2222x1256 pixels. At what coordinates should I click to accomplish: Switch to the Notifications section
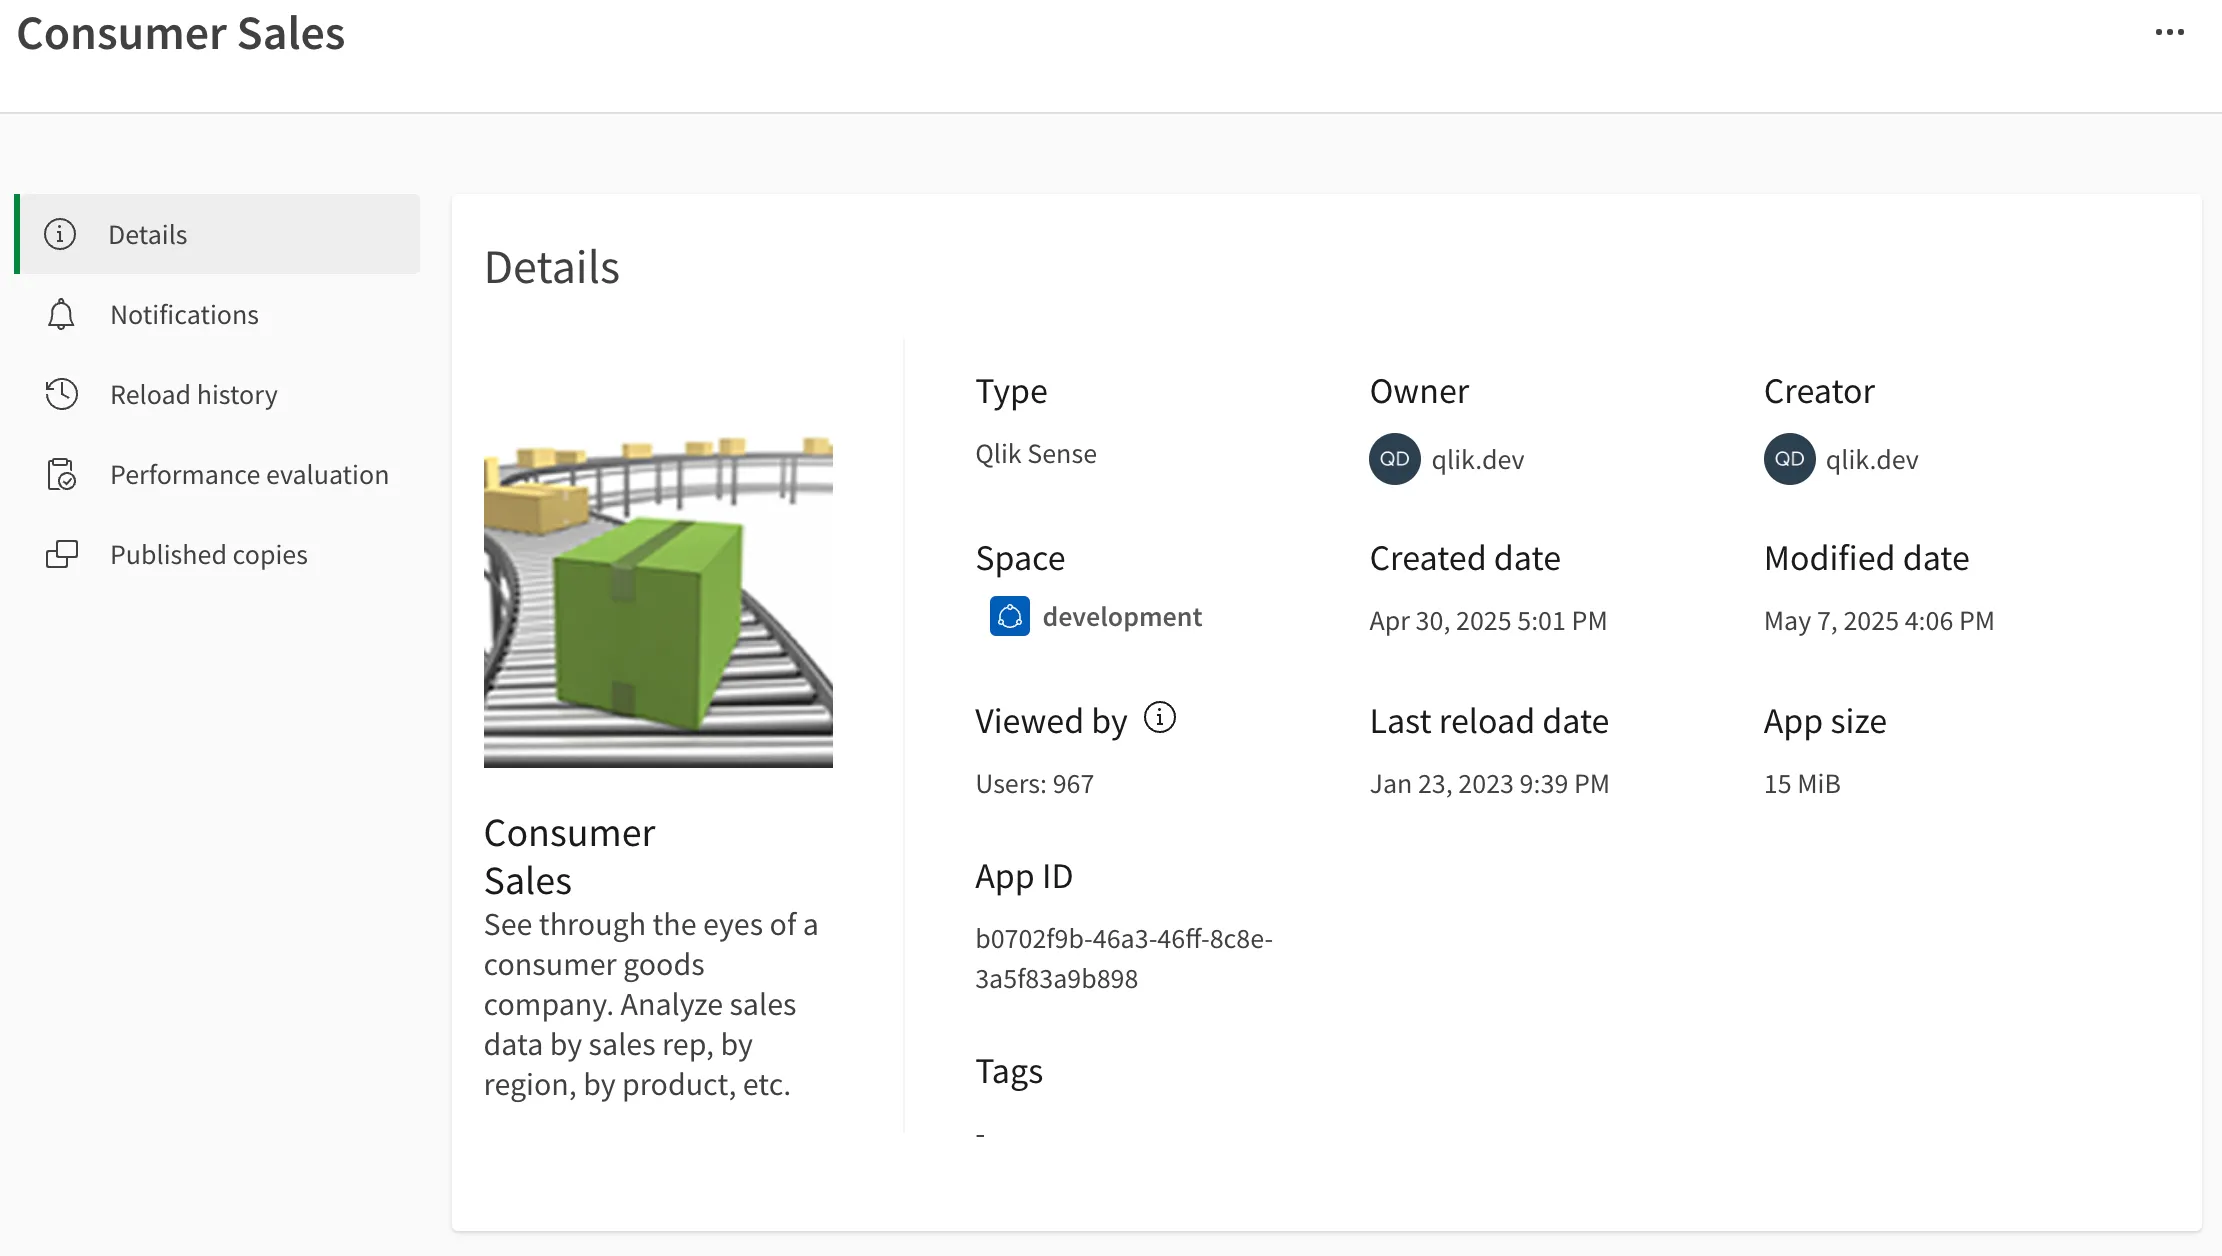[184, 314]
